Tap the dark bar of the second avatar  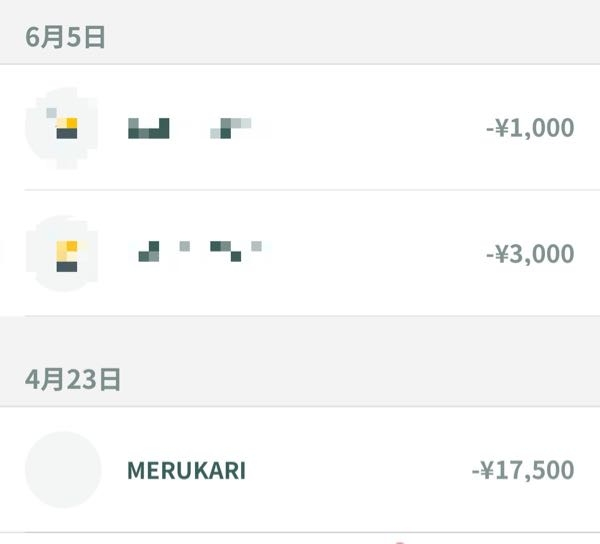pyautogui.click(x=67, y=267)
